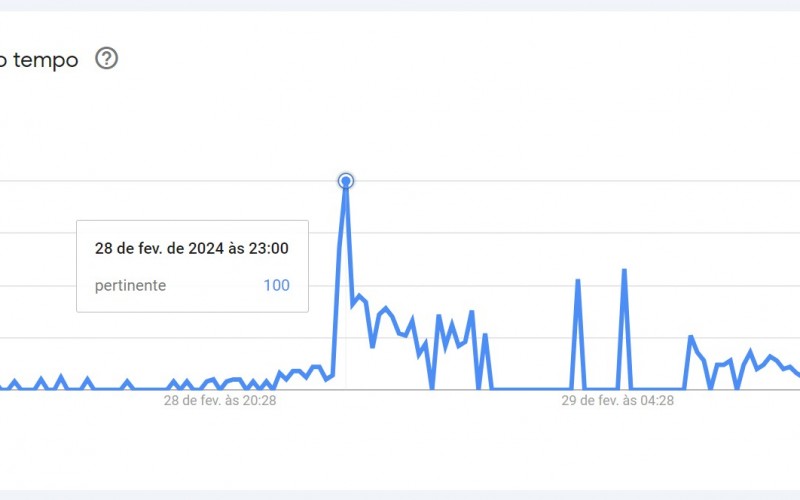Viewport: 800px width, 500px height.
Task: Click flat baseline between the two tall narrow spikes
Action: [600, 389]
